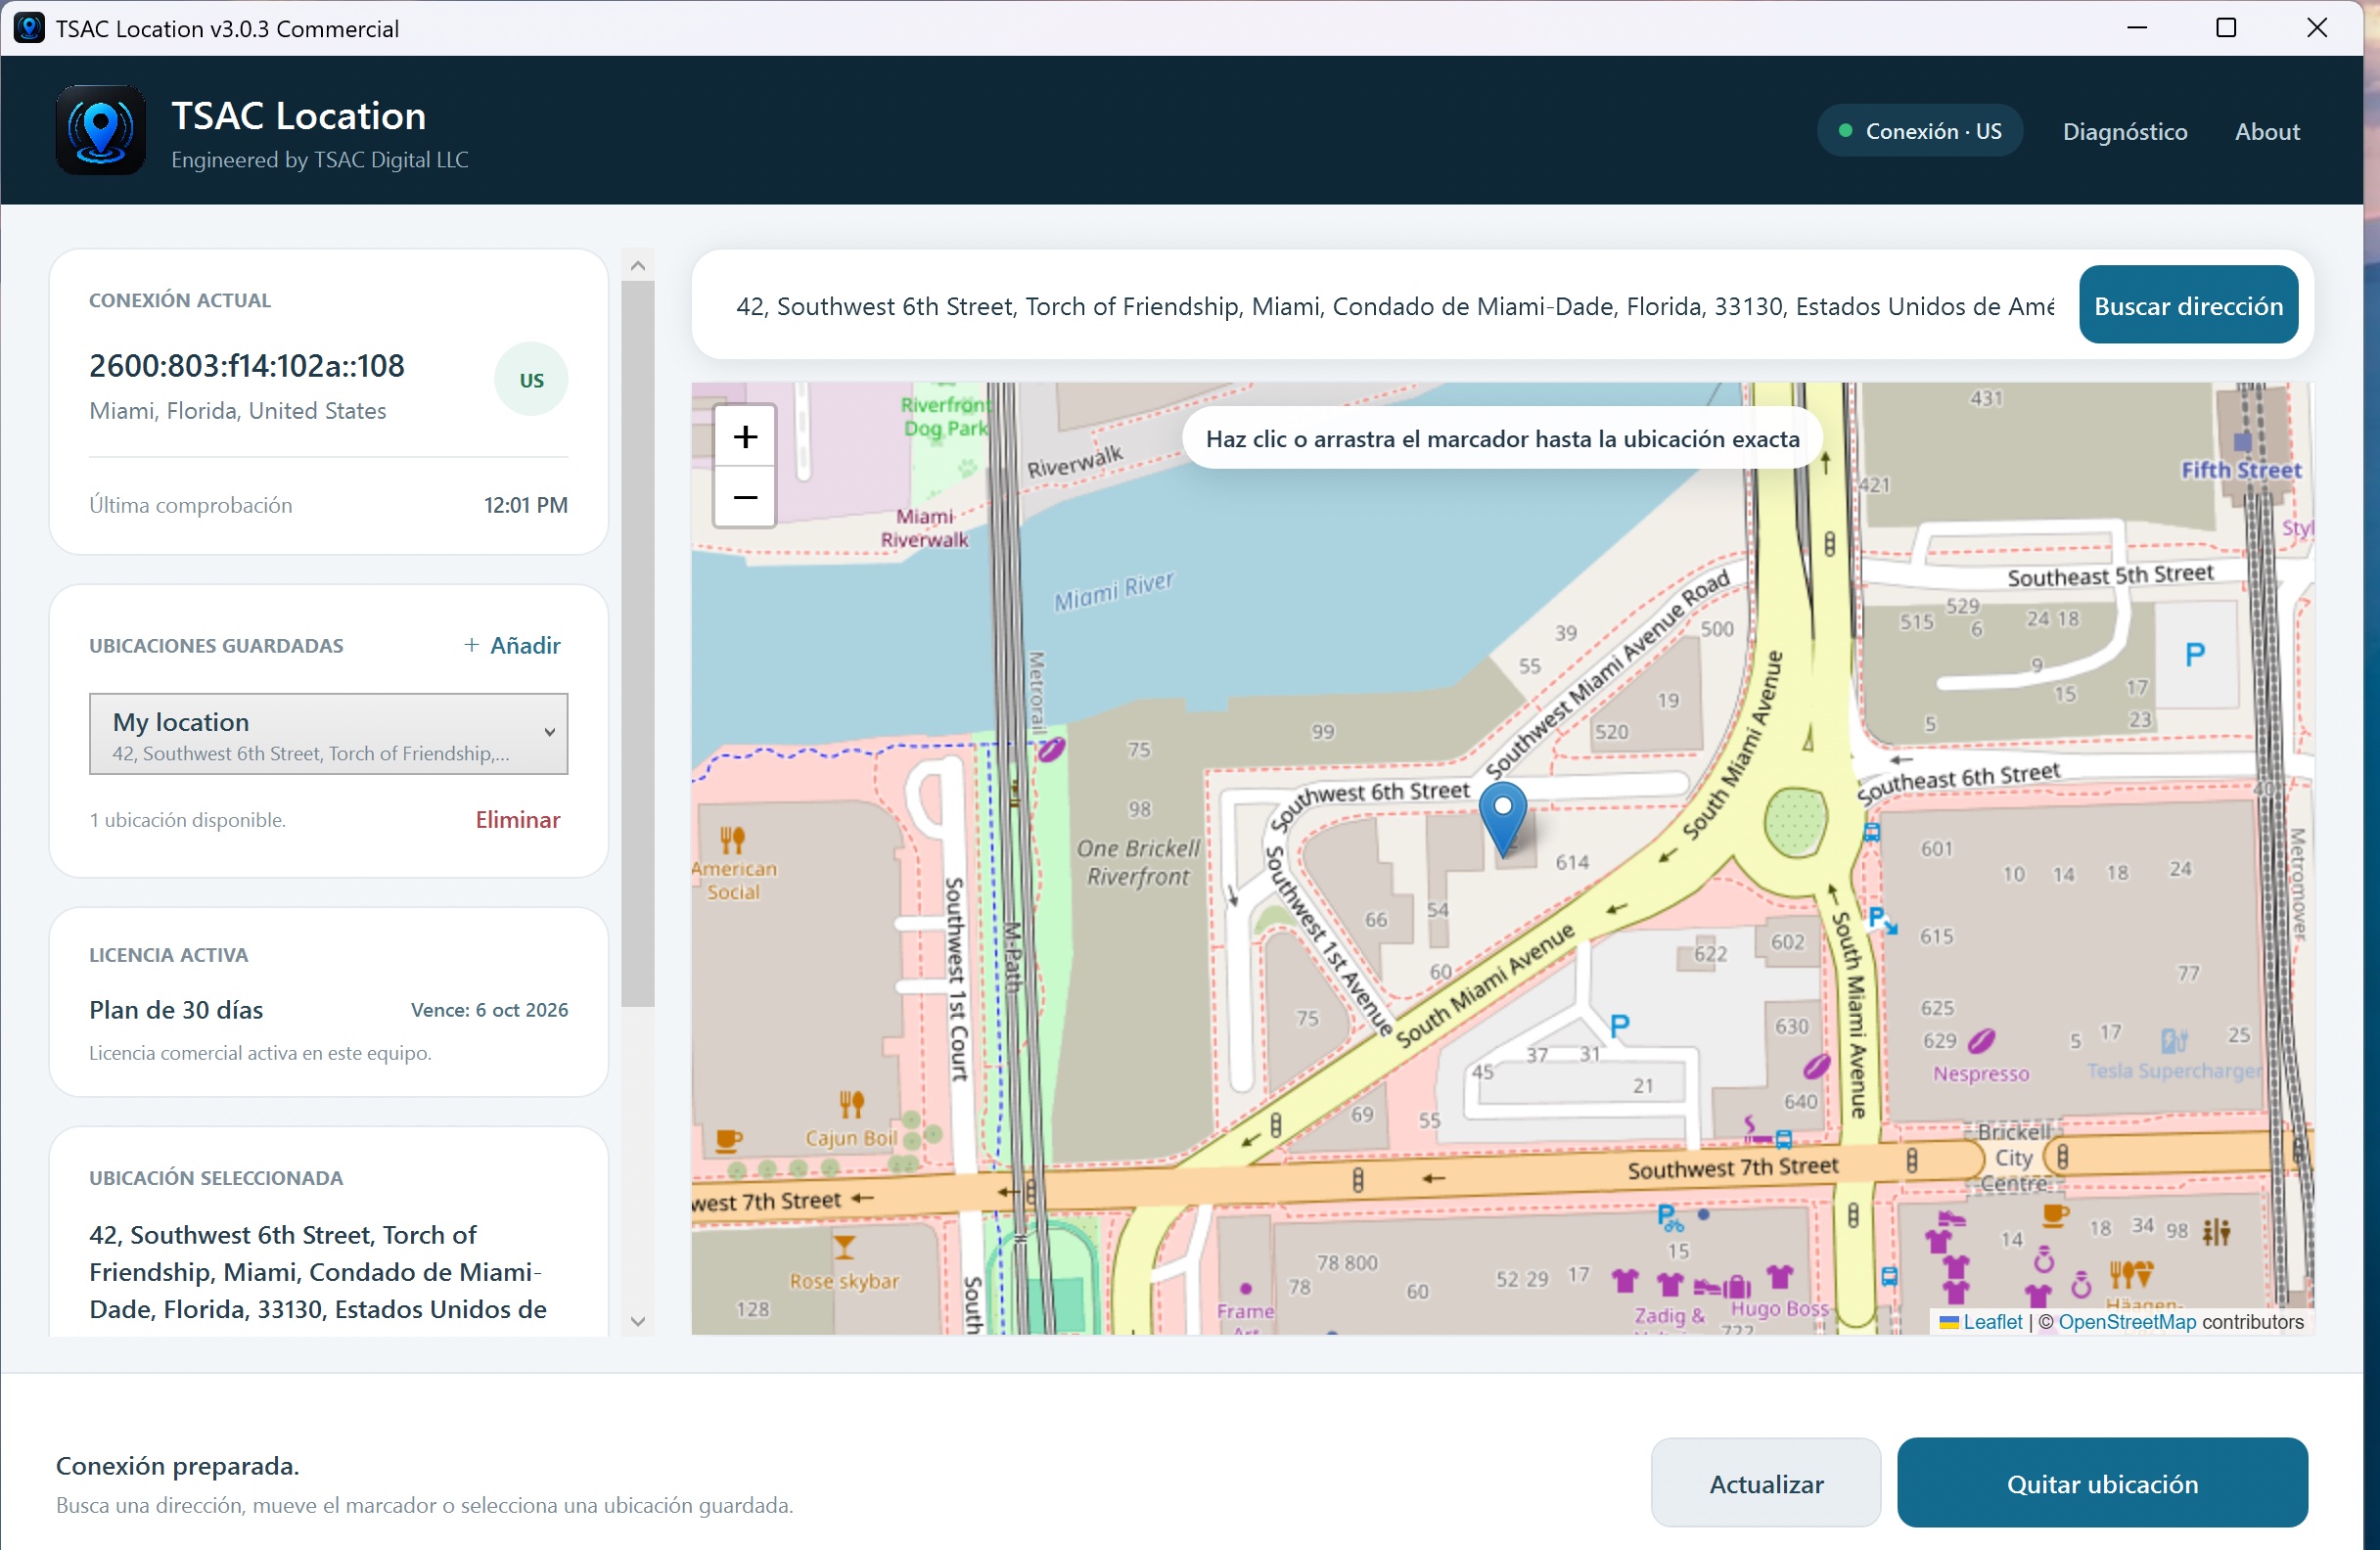Open the OpenStreetMap attribution link

point(2127,1322)
